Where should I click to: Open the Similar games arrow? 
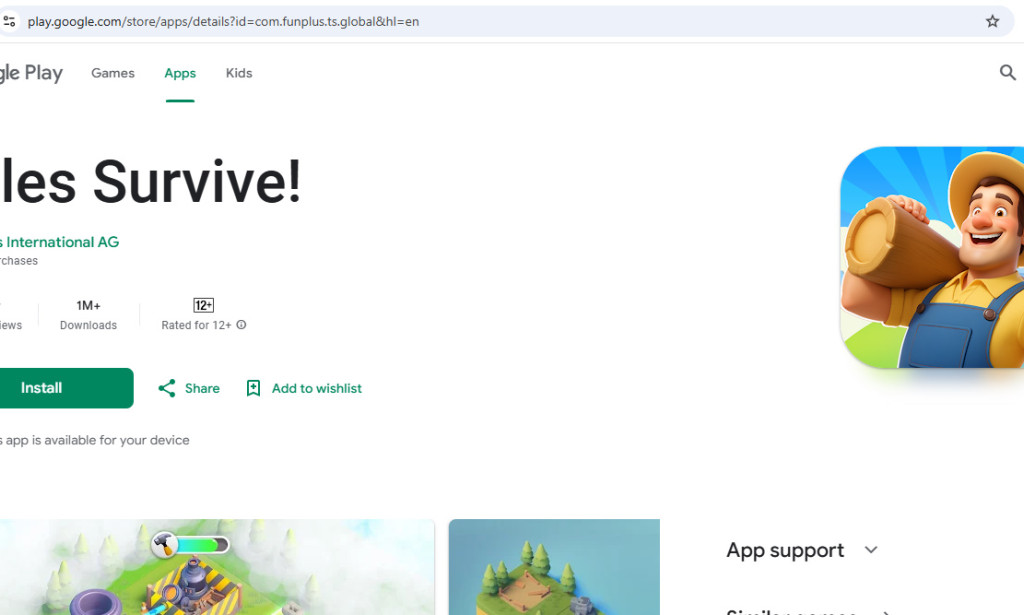(x=884, y=612)
